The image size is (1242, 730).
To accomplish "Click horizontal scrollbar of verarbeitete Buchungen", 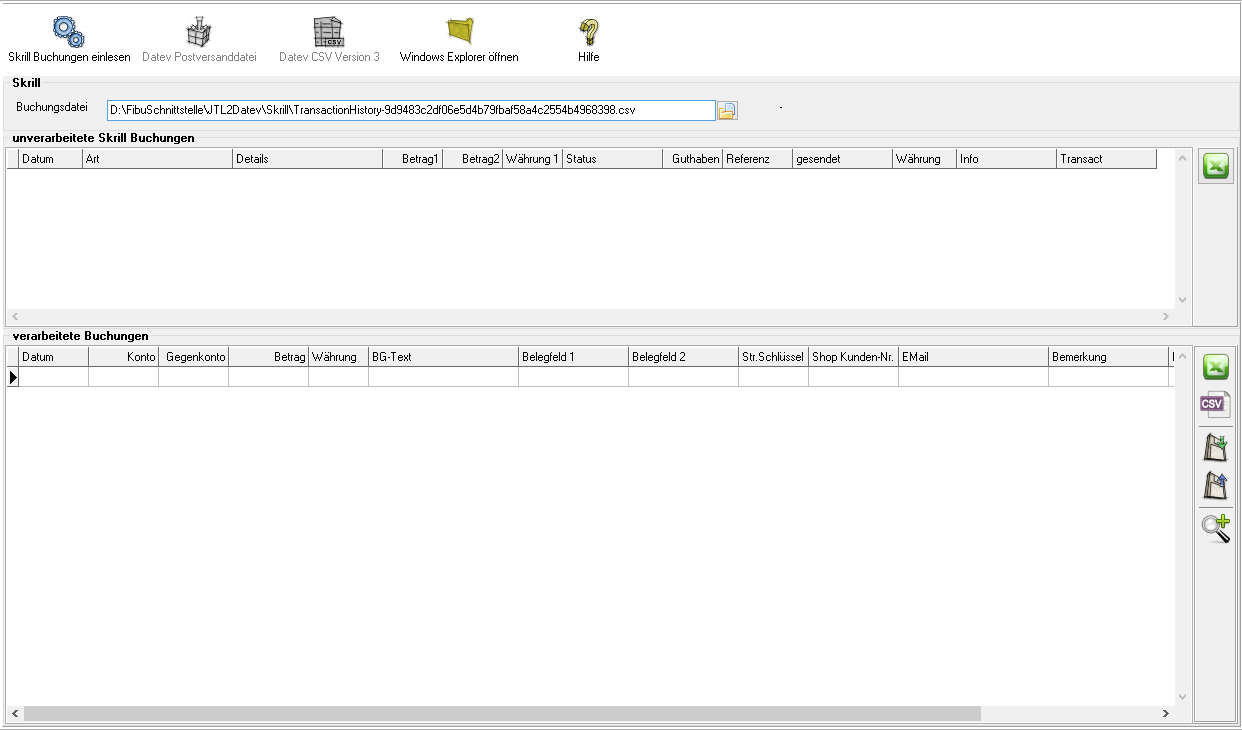I will [502, 714].
